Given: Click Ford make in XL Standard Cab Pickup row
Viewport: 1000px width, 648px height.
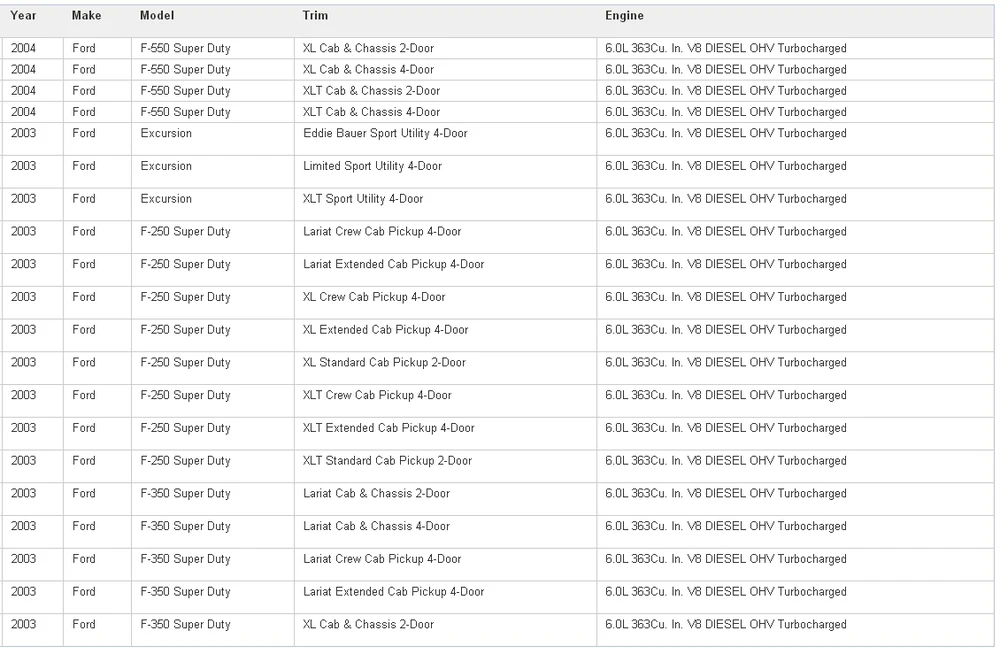Looking at the screenshot, I should 84,362.
